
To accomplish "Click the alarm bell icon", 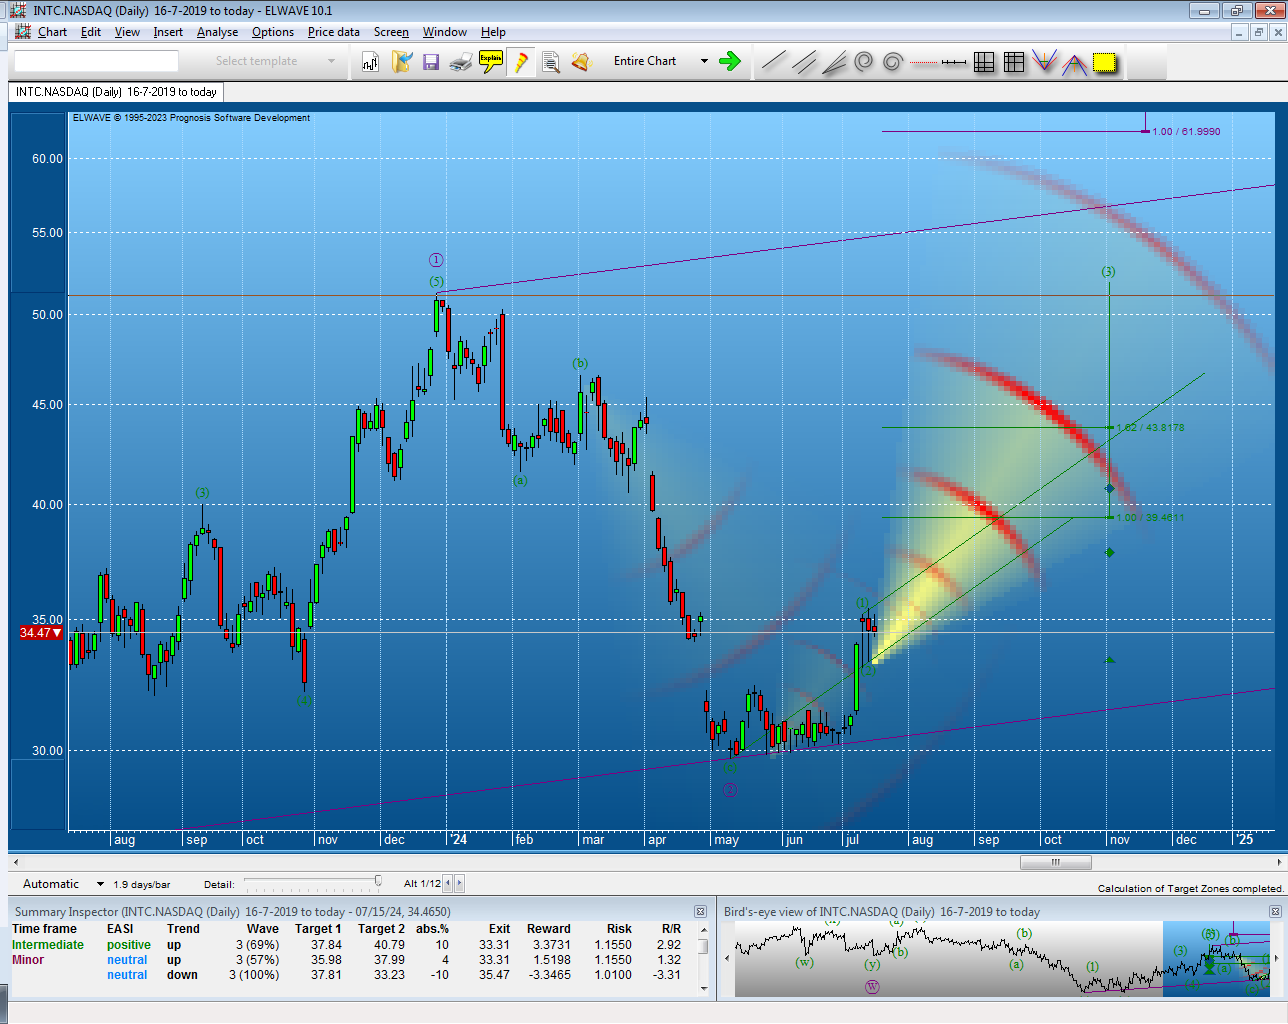I will point(581,62).
